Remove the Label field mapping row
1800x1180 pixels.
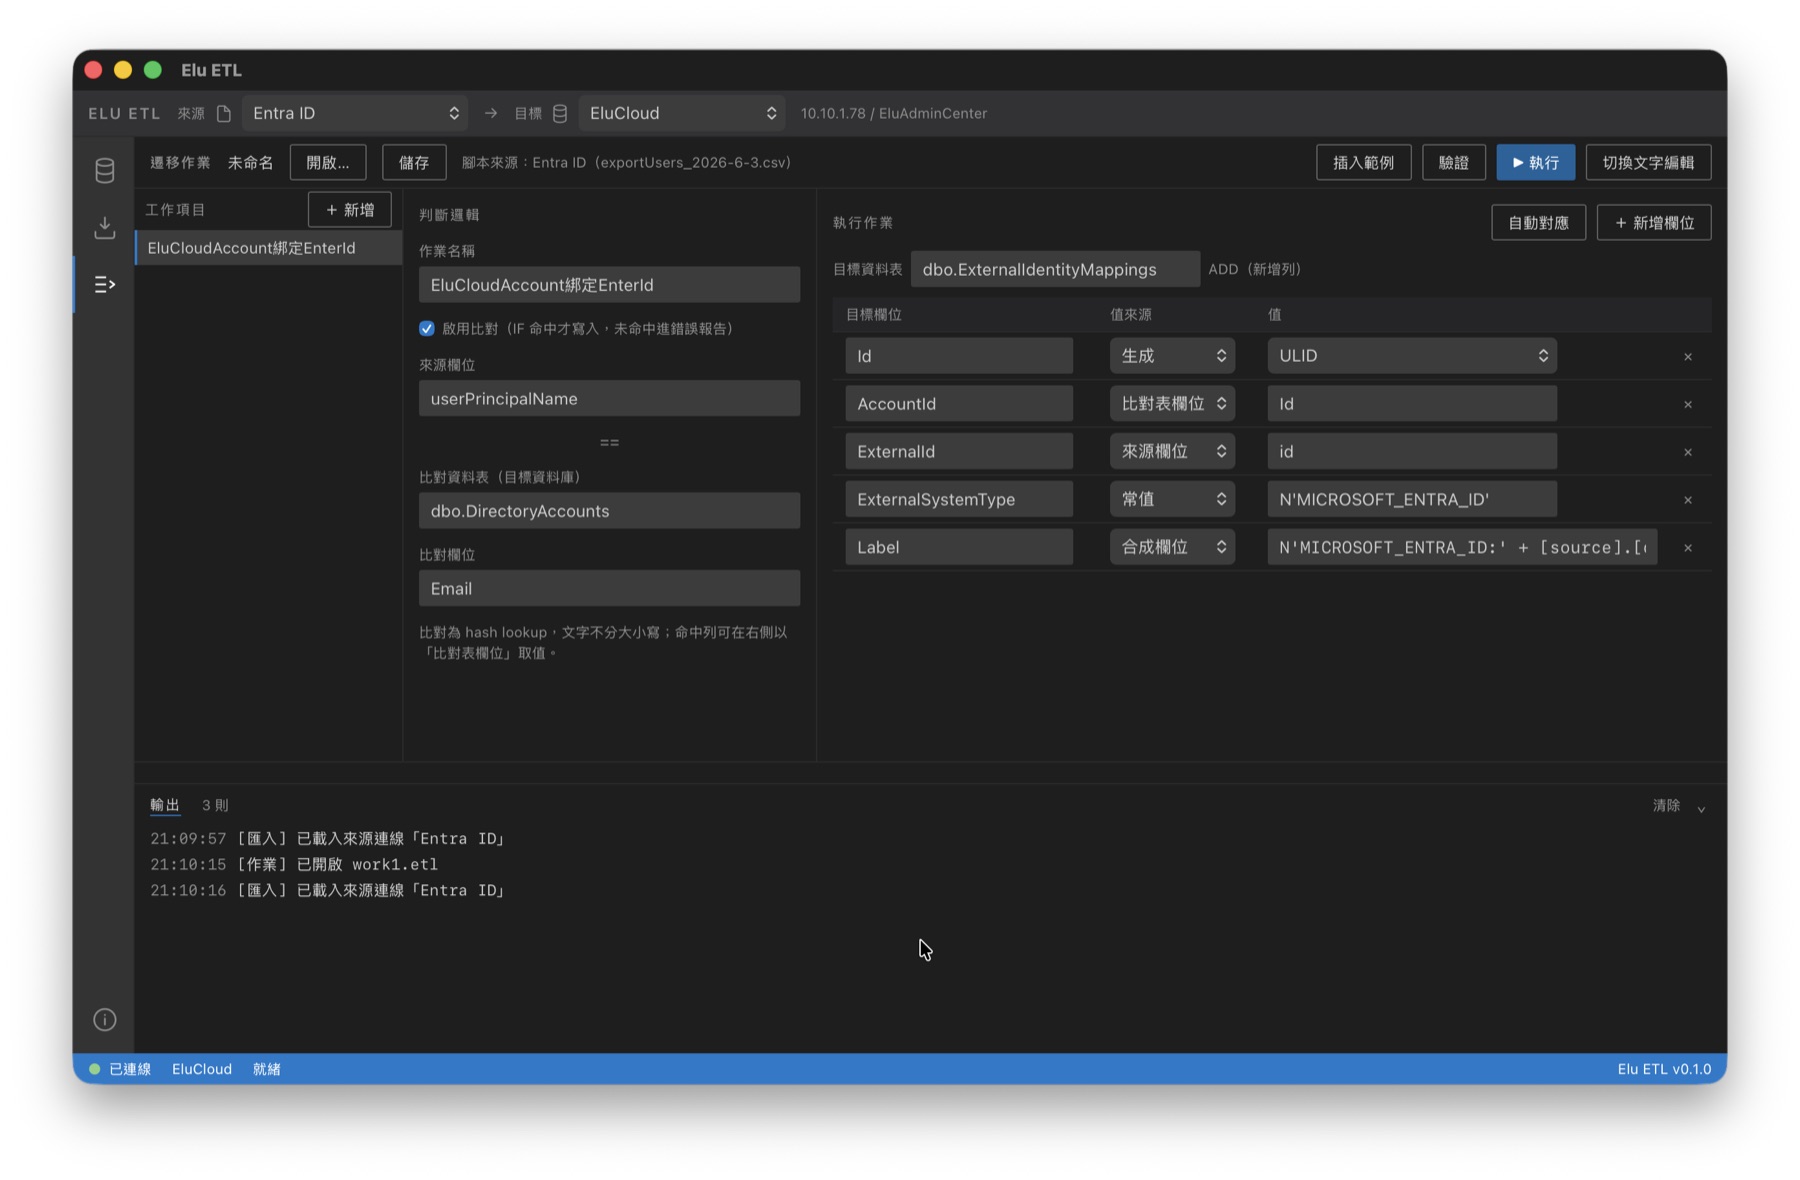(1688, 548)
